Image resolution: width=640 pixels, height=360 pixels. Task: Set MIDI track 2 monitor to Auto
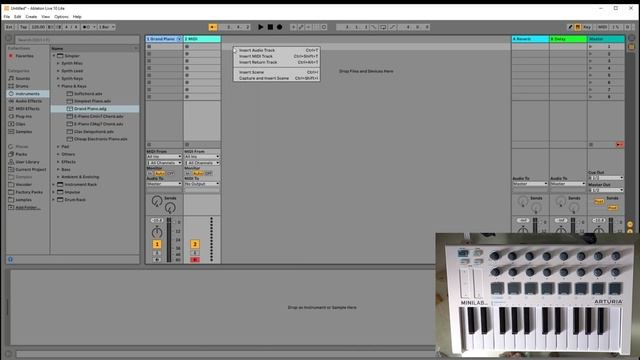(x=198, y=173)
